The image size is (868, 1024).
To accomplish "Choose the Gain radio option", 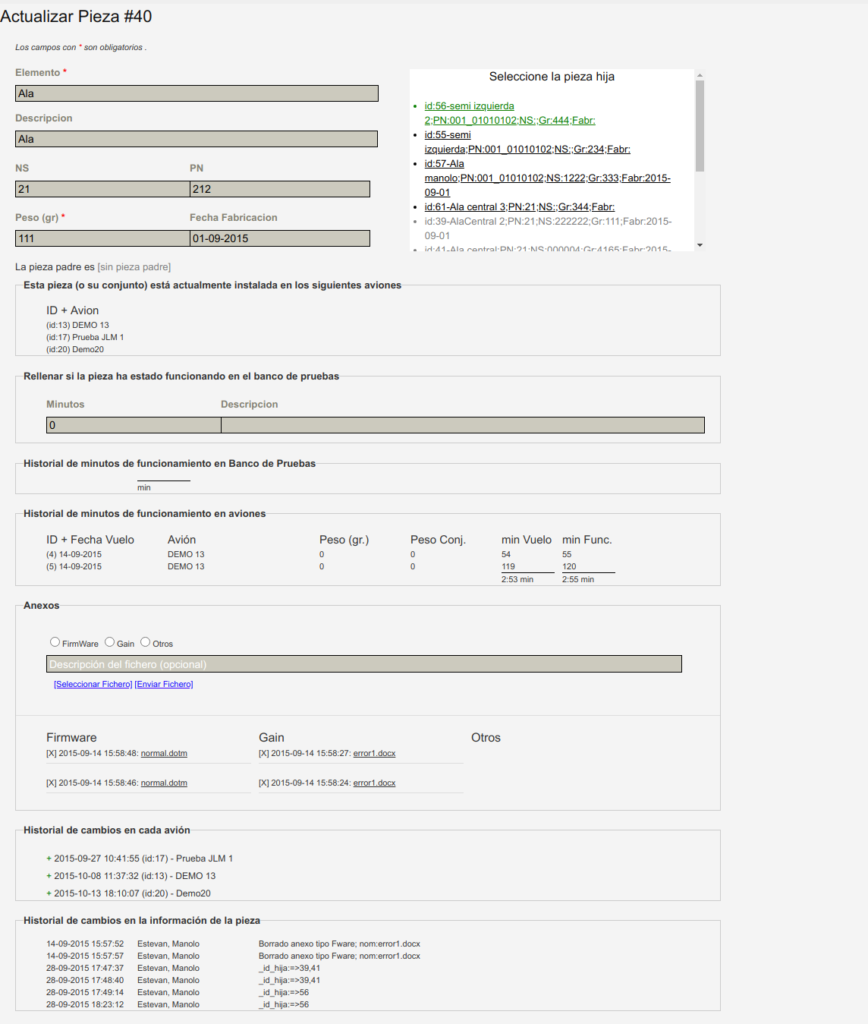I will coord(110,643).
